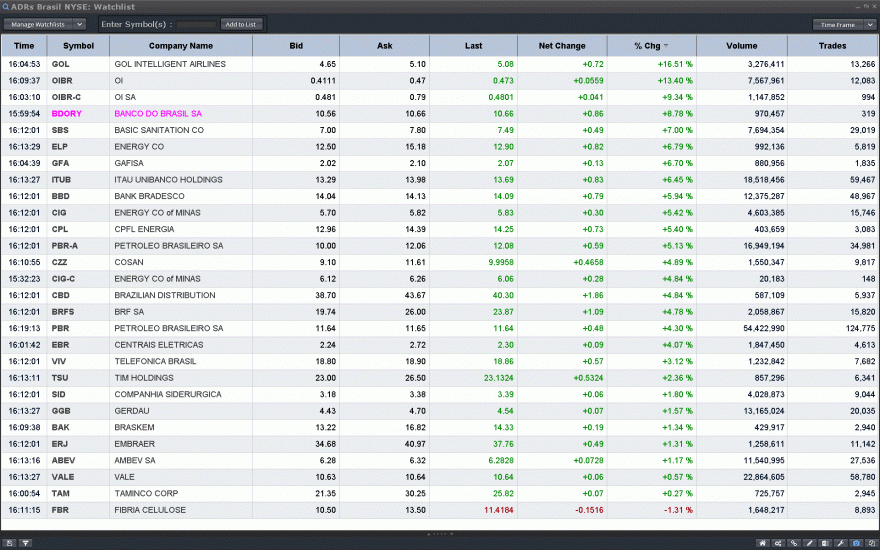Viewport: 880px width, 550px height.
Task: Click the Enter Symbol(s) input field
Action: (x=196, y=24)
